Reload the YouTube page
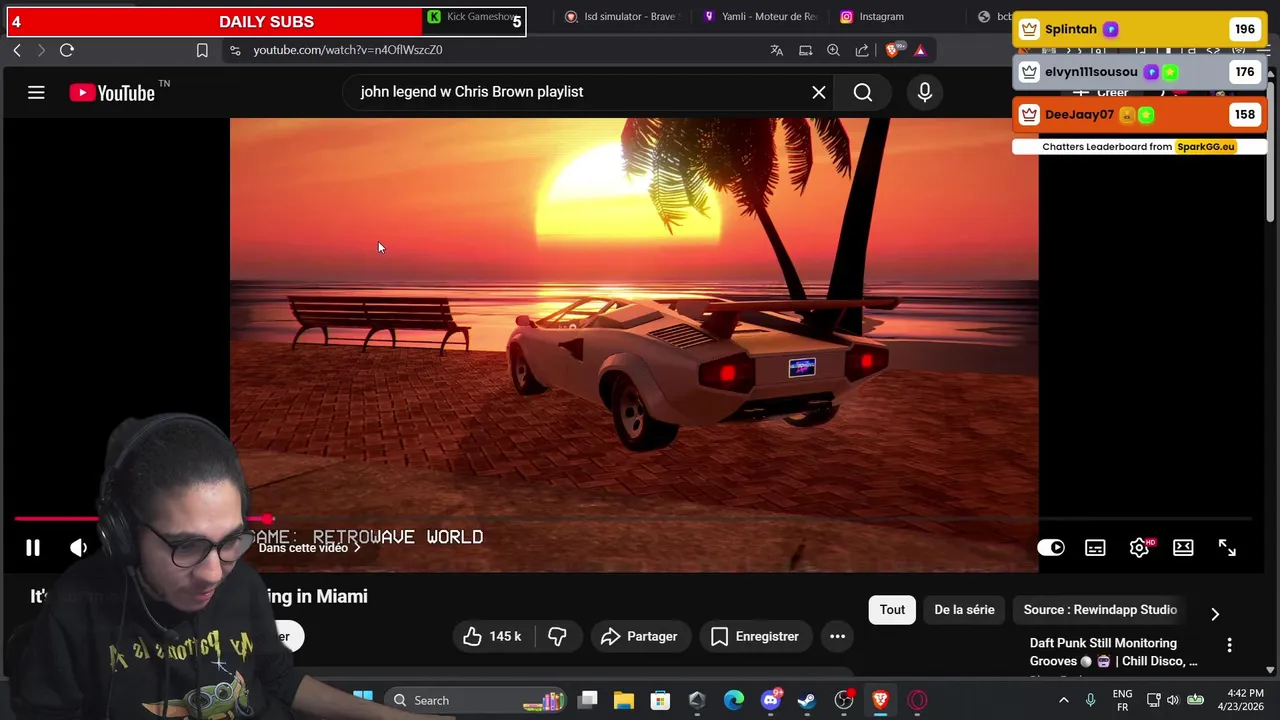The height and width of the screenshot is (720, 1280). point(67,50)
